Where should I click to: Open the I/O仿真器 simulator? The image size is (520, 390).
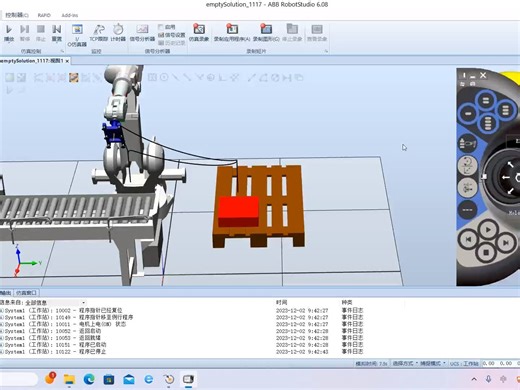[x=77, y=35]
